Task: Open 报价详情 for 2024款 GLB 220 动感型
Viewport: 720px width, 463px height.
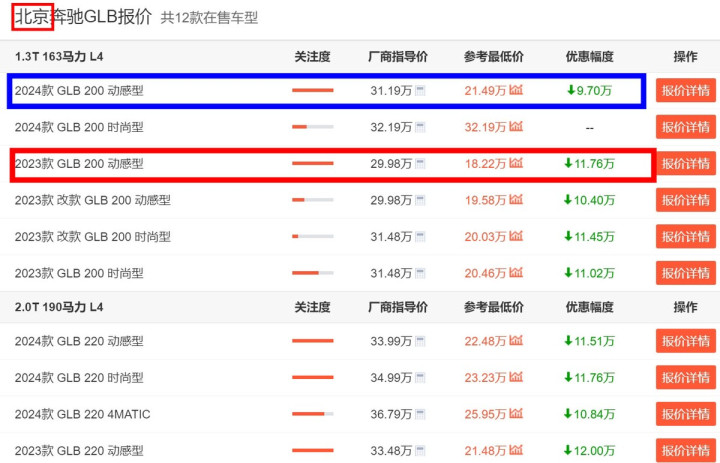Action: (686, 341)
